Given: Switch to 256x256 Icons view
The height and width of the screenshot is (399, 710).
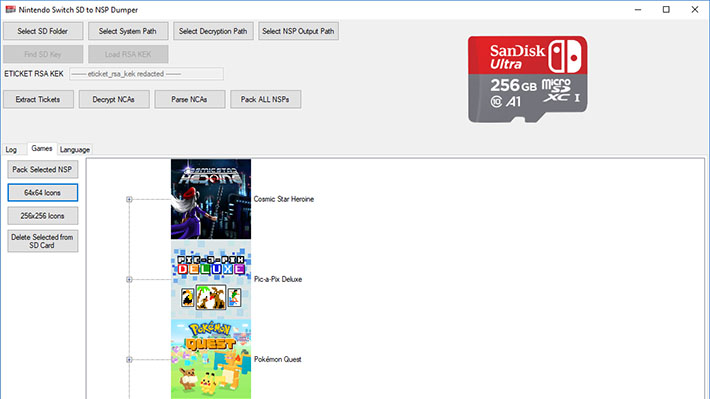Looking at the screenshot, I should click(43, 216).
